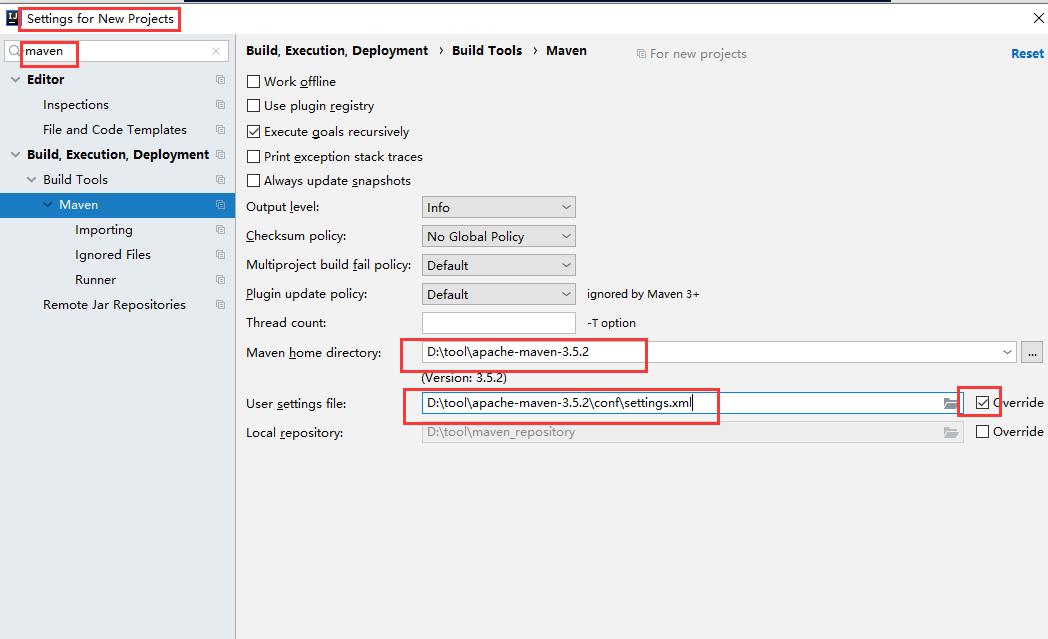Click the ... browse button for Maven home

click(1032, 352)
